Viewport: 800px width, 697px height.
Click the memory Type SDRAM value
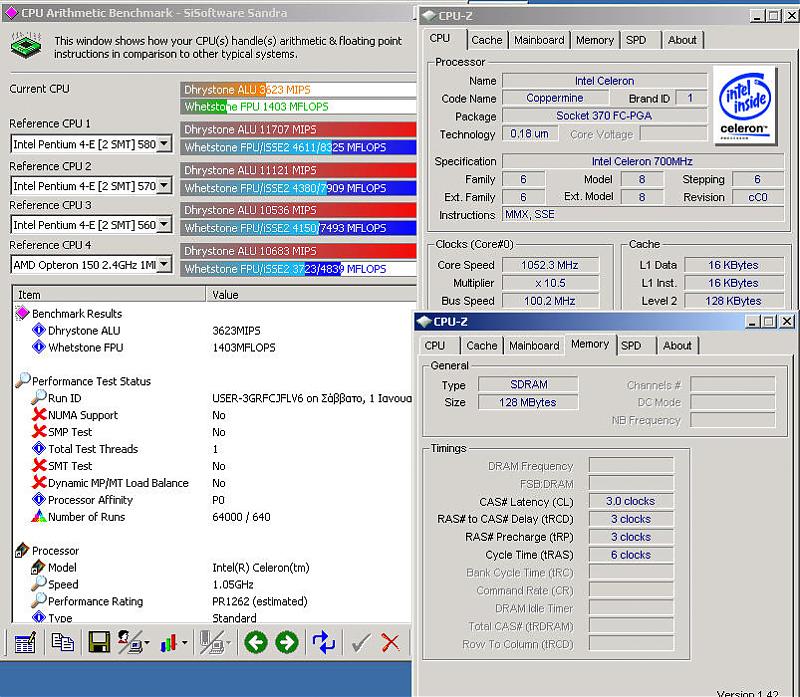pos(528,384)
